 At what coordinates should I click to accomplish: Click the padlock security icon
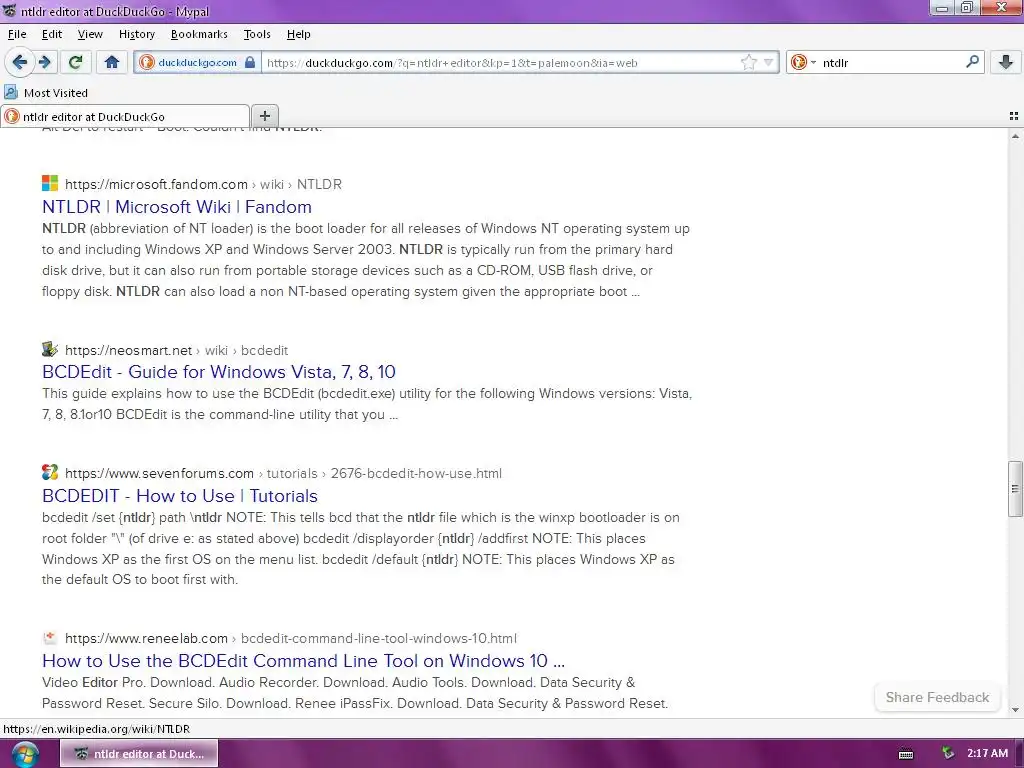pos(250,63)
